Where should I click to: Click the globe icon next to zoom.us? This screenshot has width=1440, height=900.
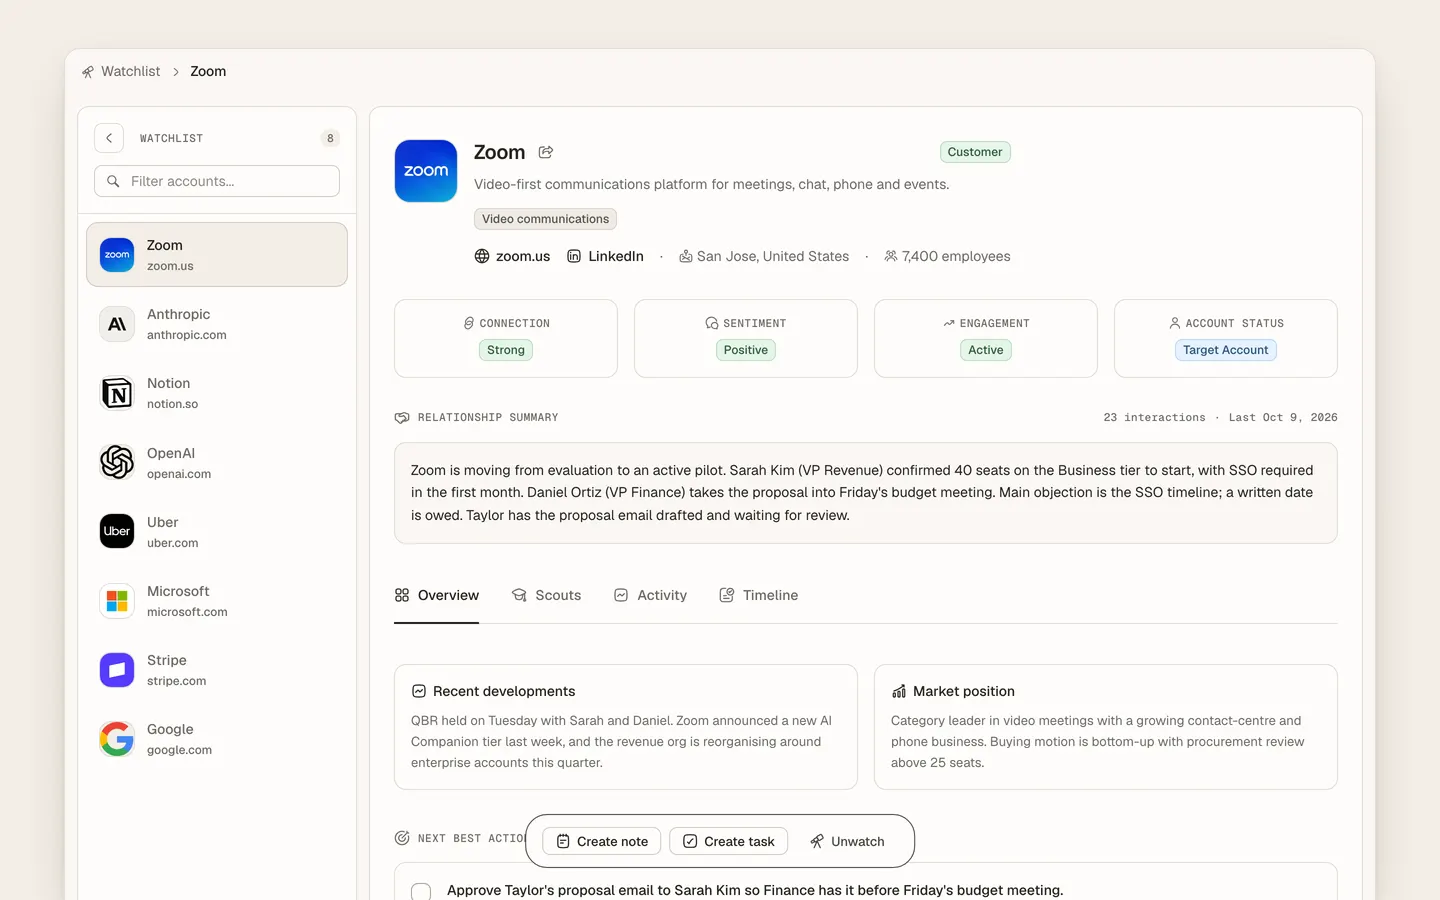click(x=482, y=256)
